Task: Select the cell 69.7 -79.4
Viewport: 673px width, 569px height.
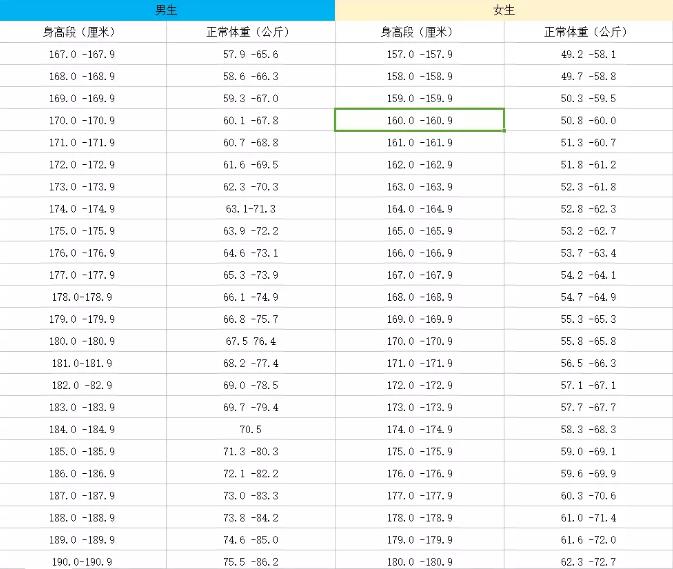Action: point(251,408)
